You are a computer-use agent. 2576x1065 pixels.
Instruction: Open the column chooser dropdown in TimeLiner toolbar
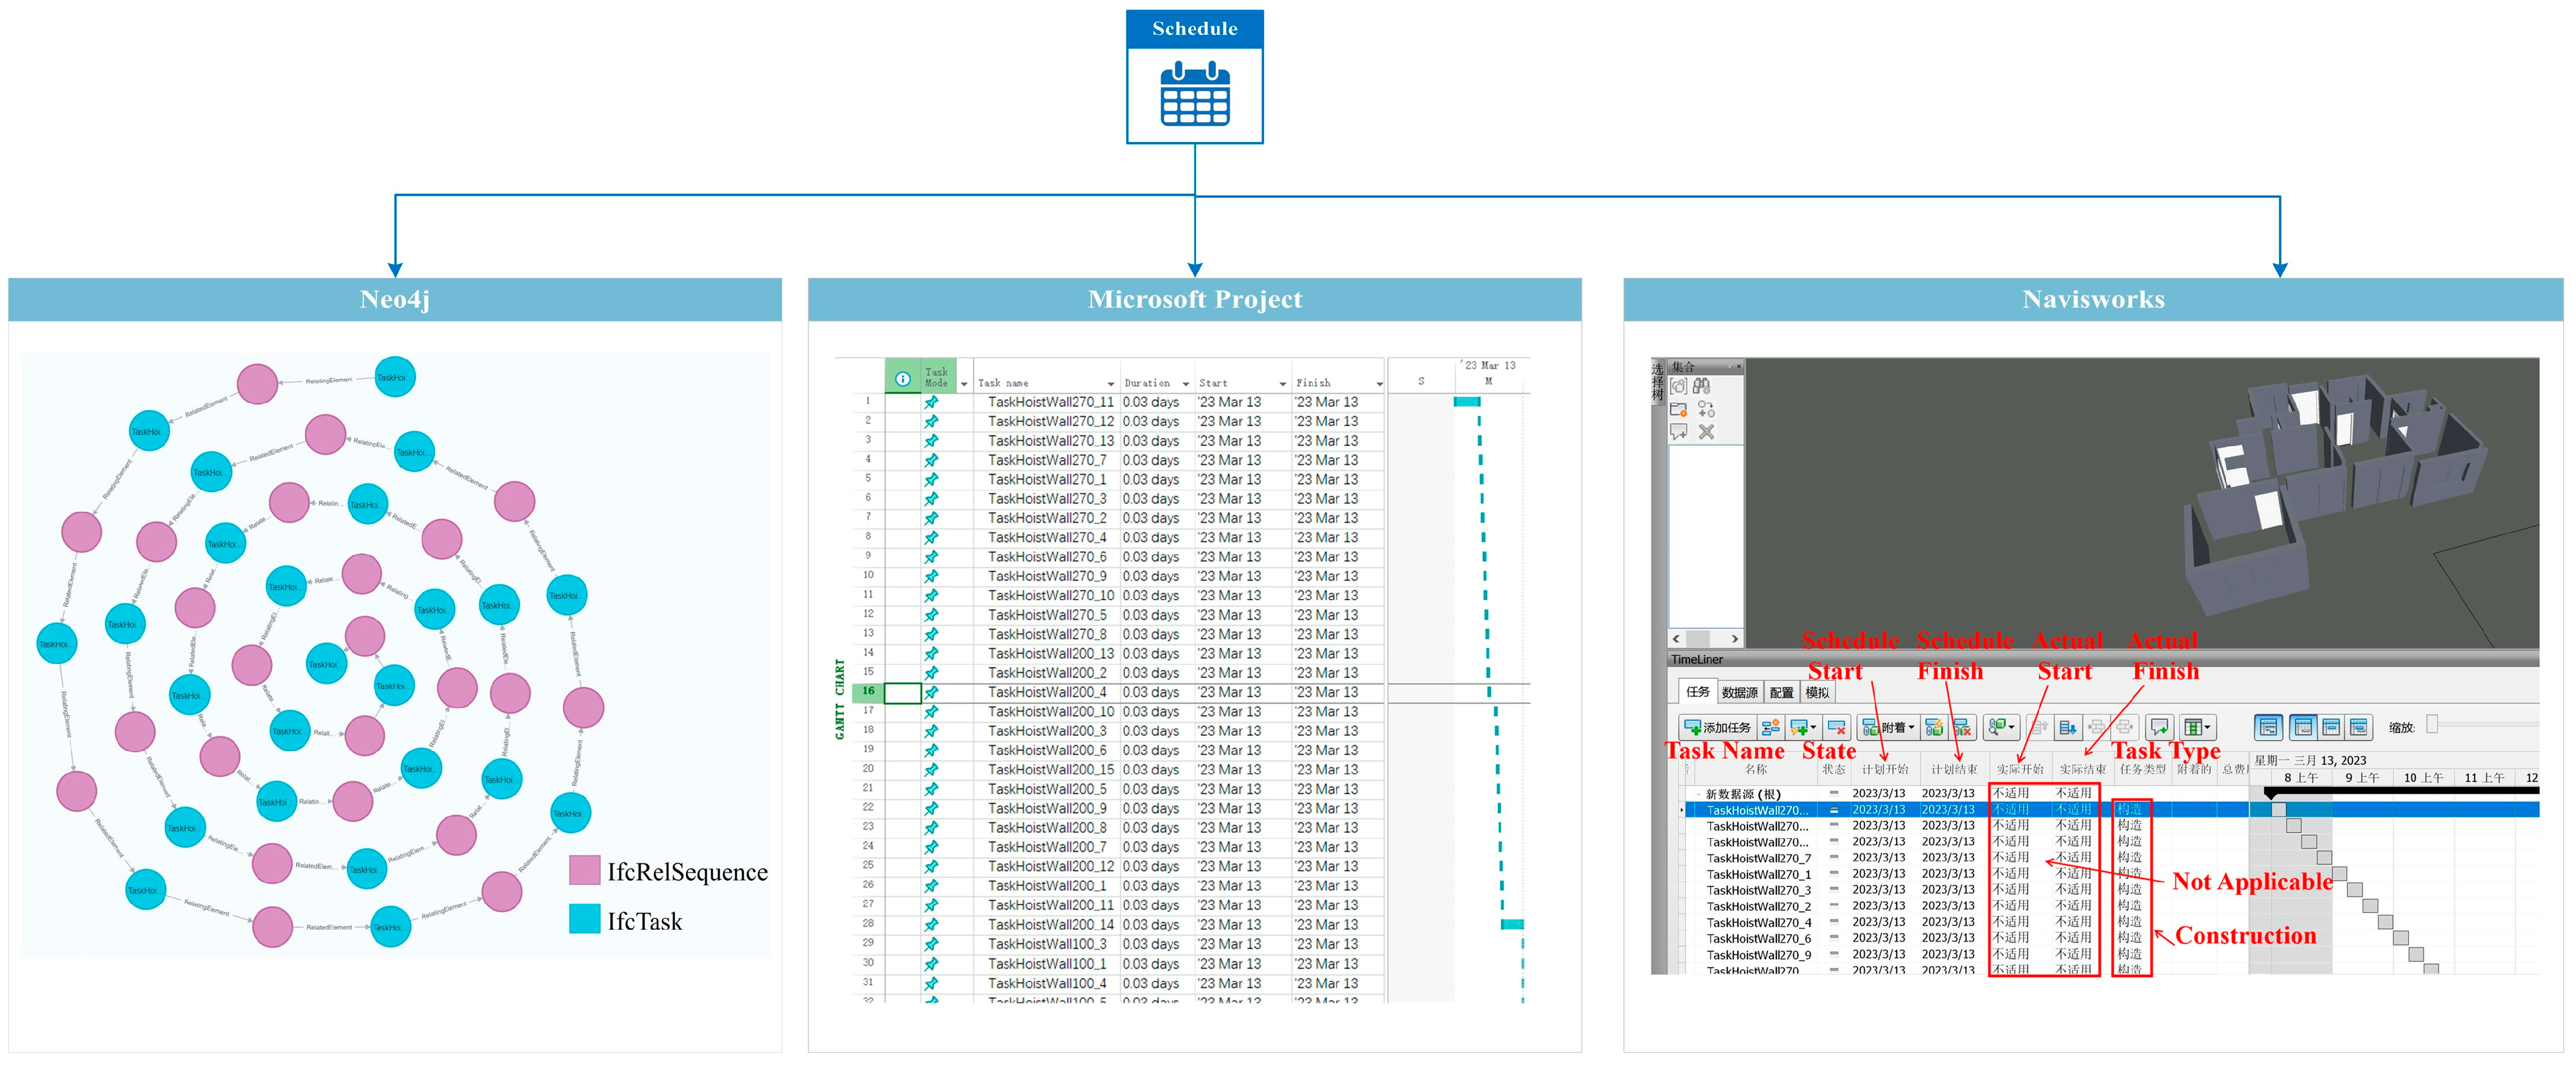coord(2198,727)
